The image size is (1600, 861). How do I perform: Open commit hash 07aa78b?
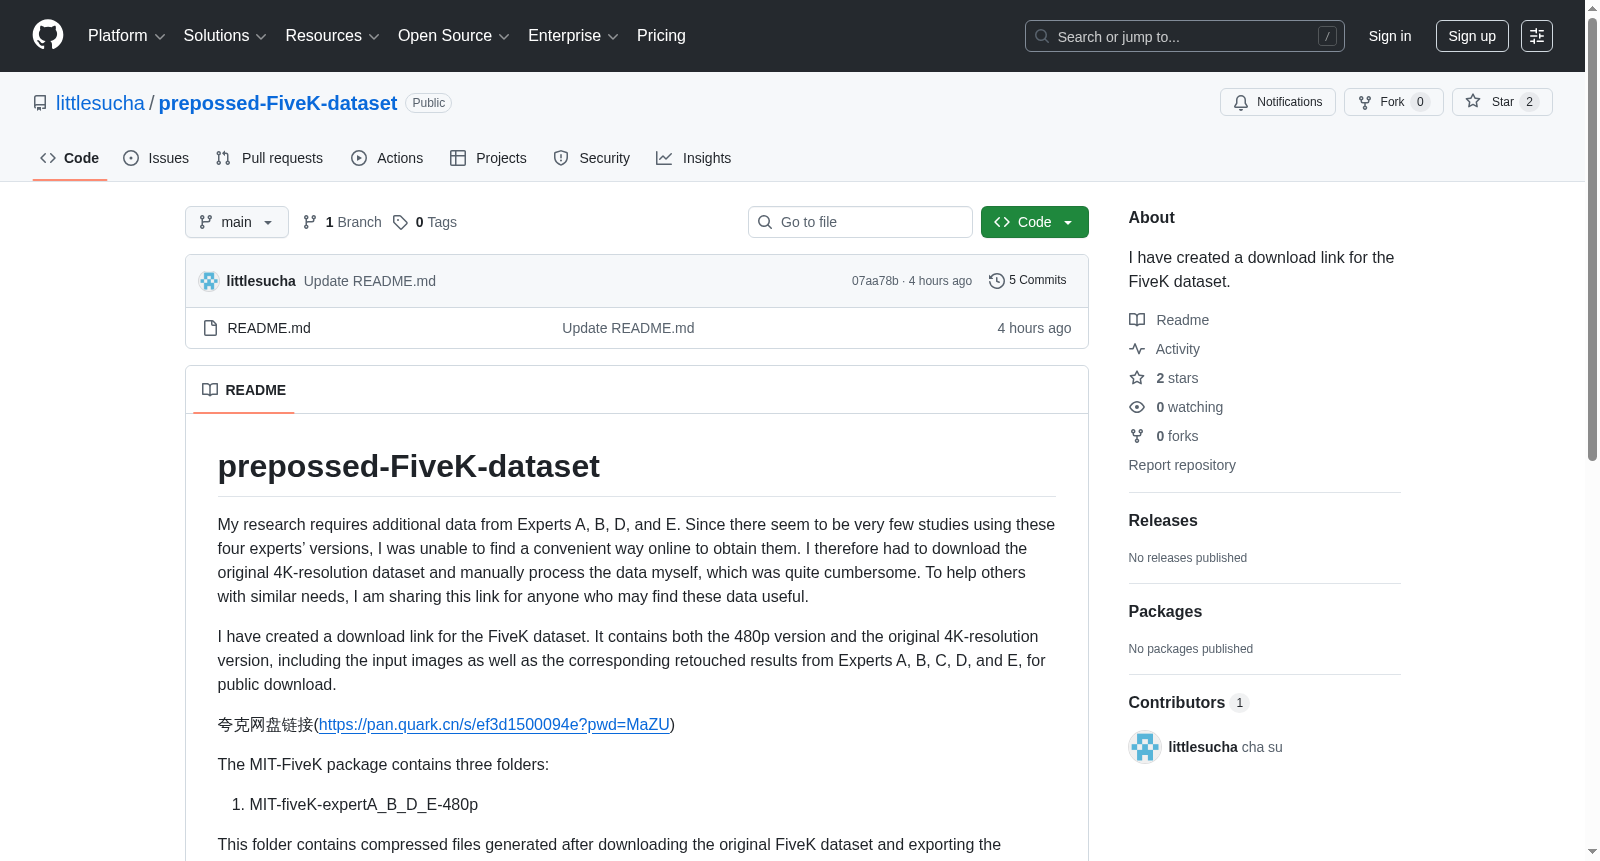tap(875, 281)
